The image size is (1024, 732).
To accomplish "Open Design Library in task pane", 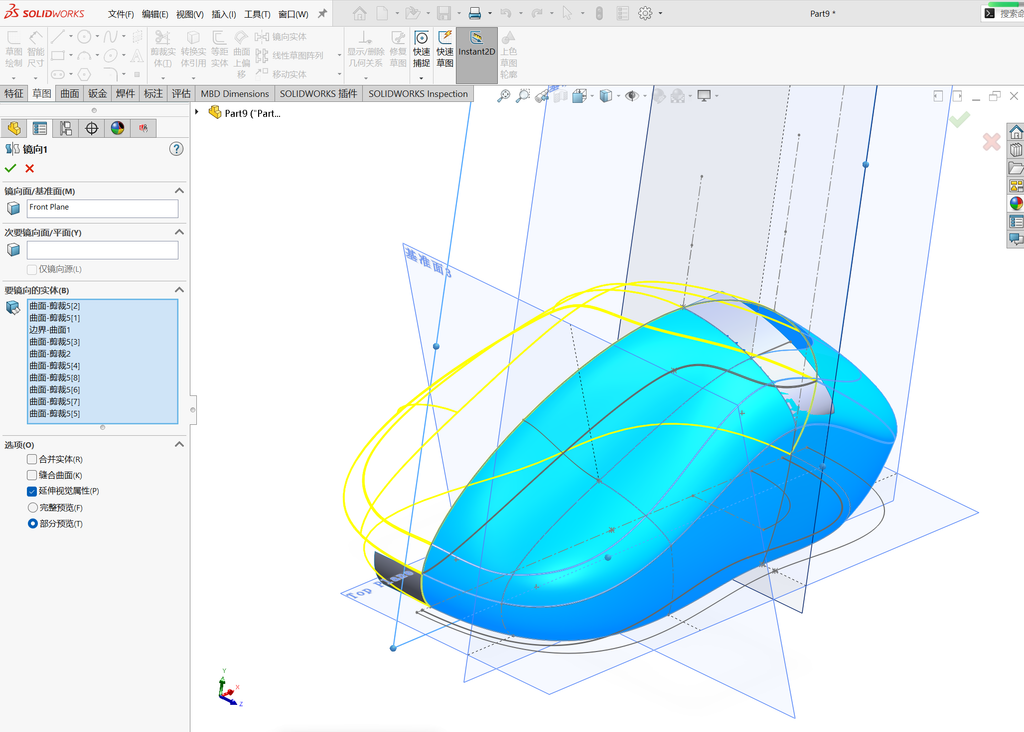I will 1016,150.
